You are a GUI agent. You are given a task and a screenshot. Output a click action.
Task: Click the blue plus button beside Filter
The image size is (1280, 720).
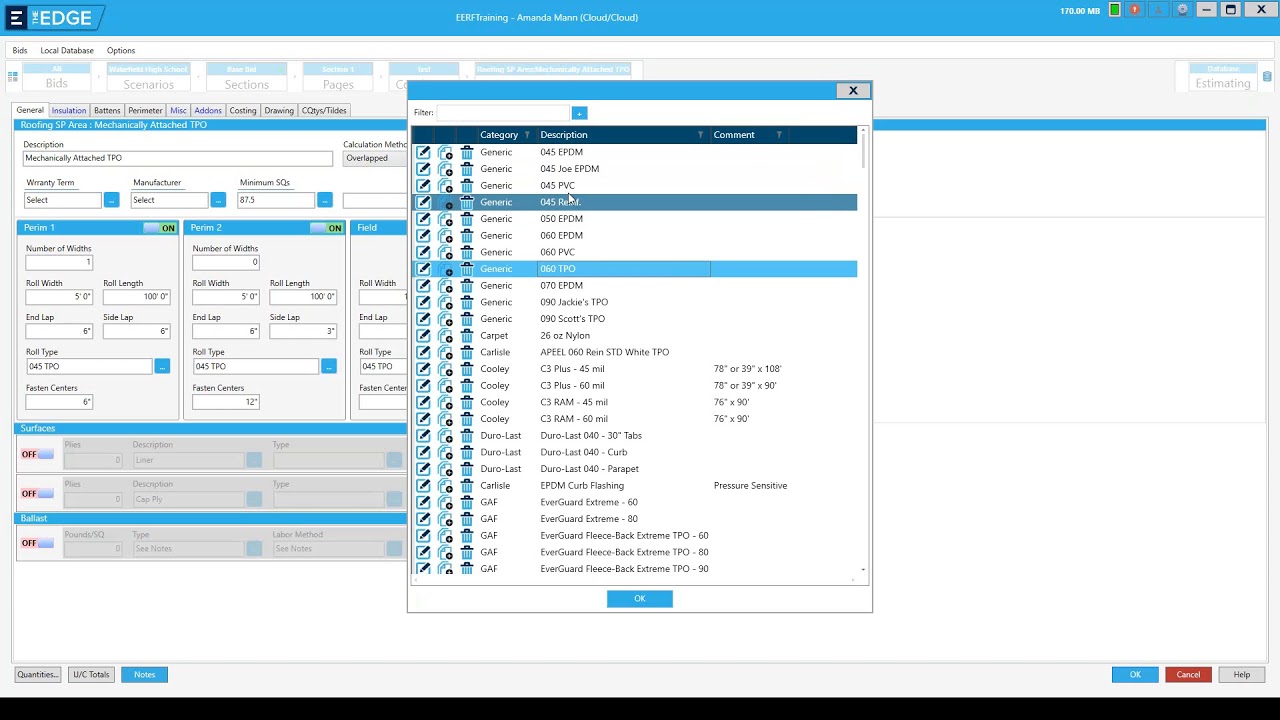[579, 113]
